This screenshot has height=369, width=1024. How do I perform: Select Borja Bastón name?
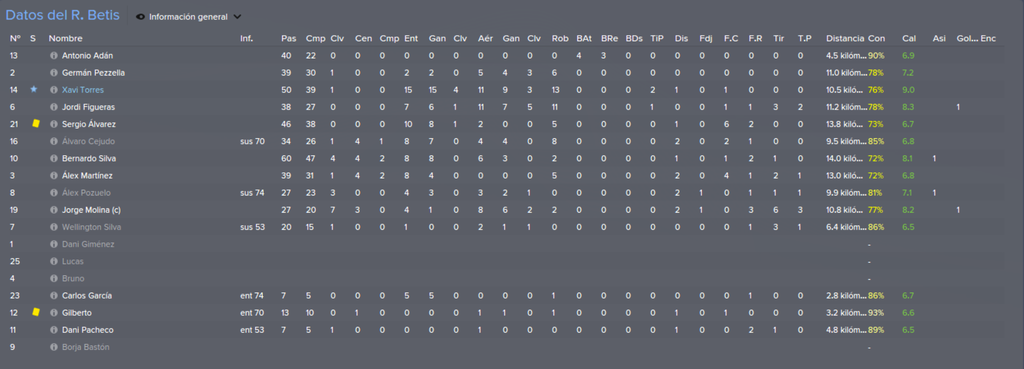click(86, 347)
